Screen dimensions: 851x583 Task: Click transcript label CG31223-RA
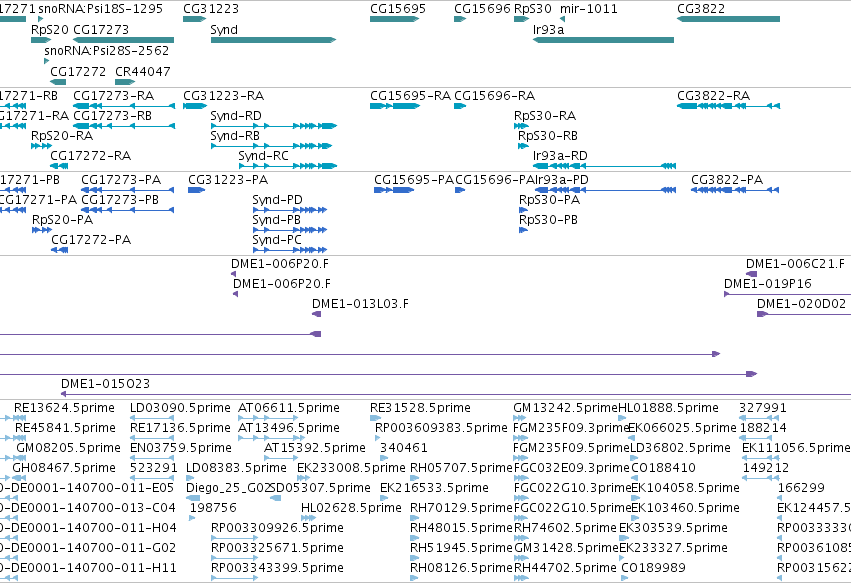click(224, 96)
